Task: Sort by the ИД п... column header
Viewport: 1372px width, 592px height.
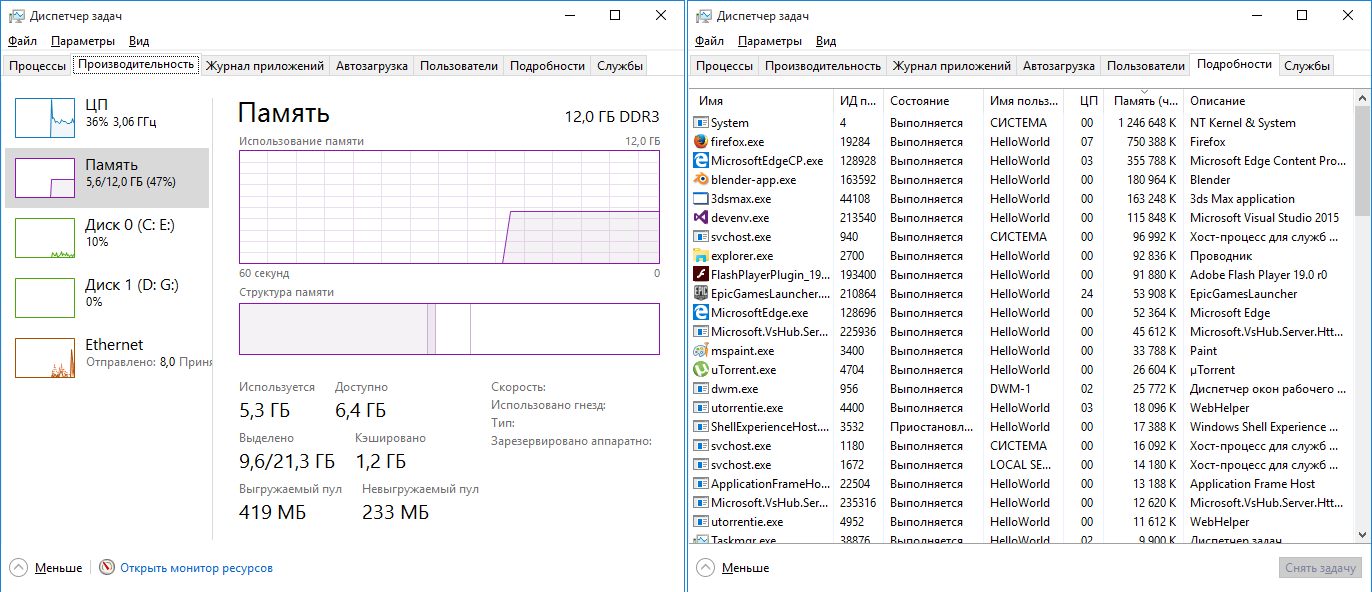Action: pyautogui.click(x=858, y=101)
